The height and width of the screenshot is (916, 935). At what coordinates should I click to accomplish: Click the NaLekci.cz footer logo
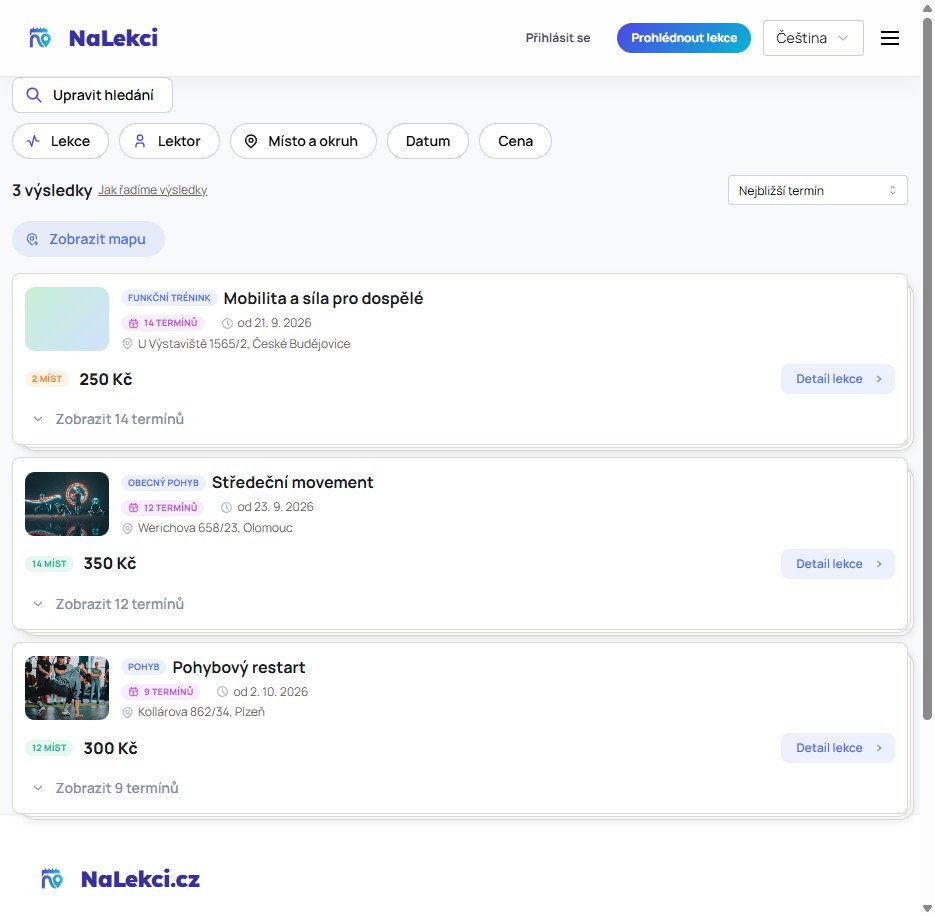pyautogui.click(x=120, y=879)
